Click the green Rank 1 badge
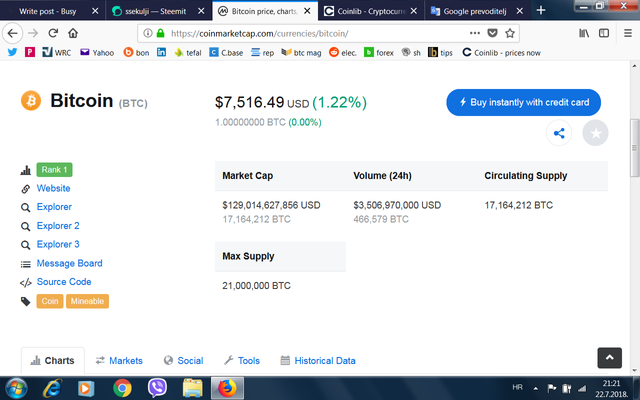The width and height of the screenshot is (640, 400). pos(54,170)
